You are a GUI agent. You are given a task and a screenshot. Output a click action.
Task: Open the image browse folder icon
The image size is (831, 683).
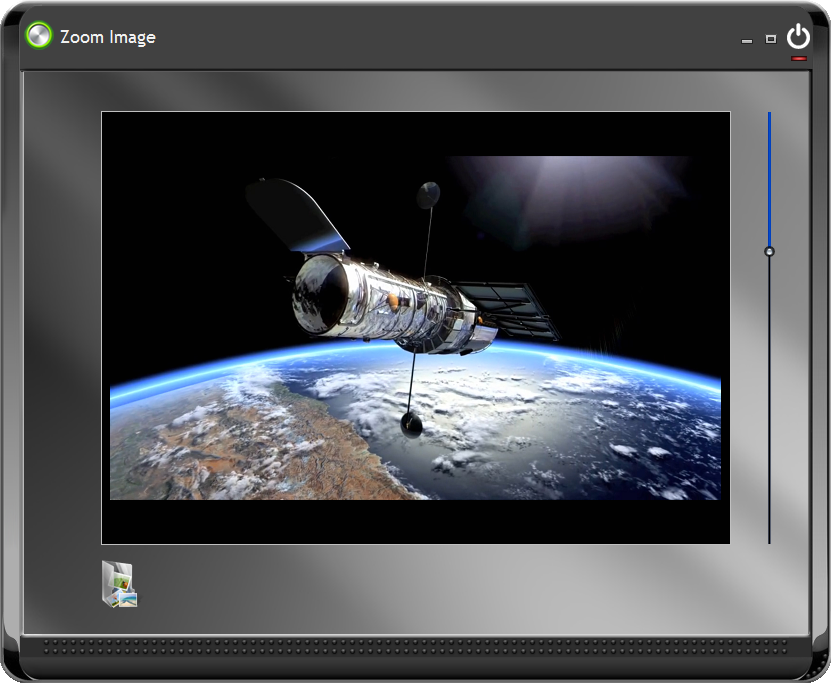(x=120, y=584)
